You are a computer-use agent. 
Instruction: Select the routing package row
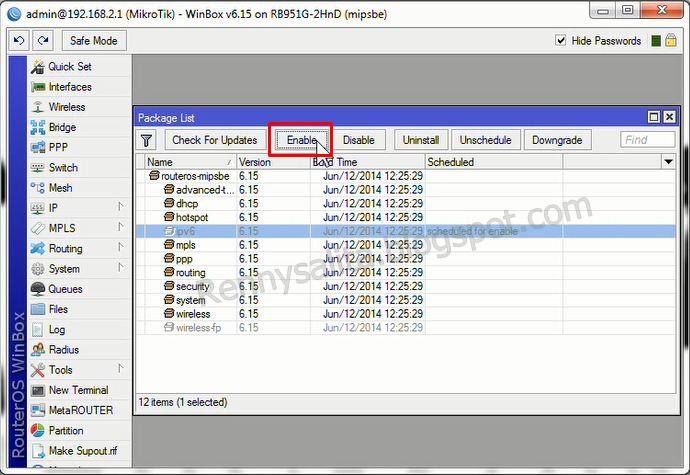(405, 272)
